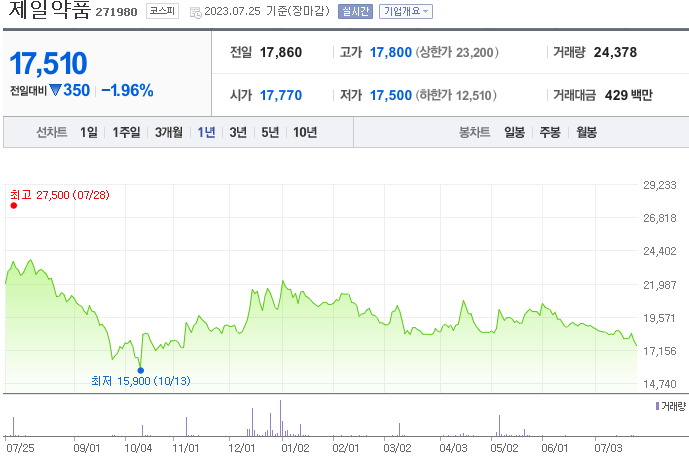Click the current price 17,510
The width and height of the screenshot is (689, 466).
tap(48, 63)
